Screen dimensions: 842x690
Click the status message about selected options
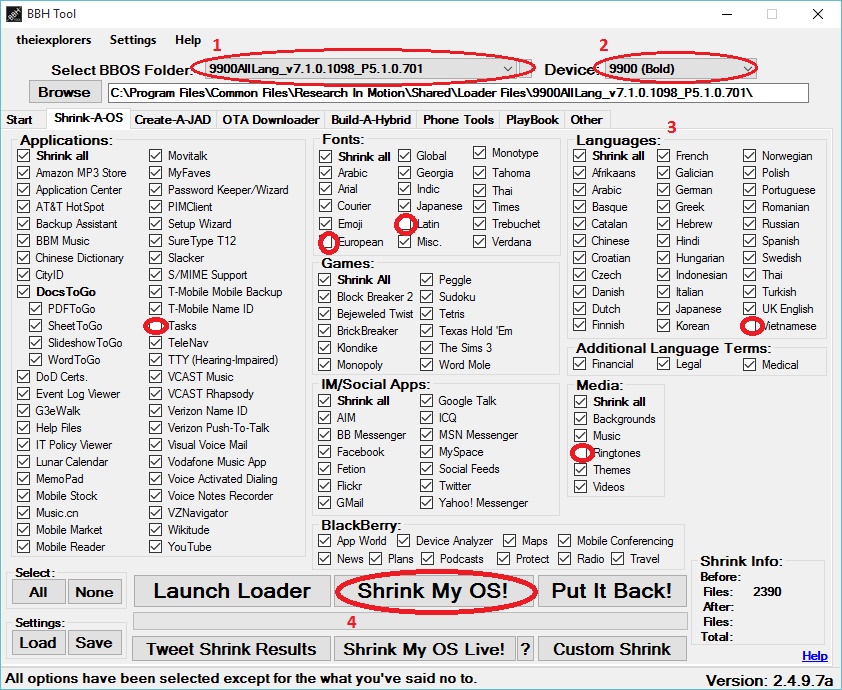point(241,678)
